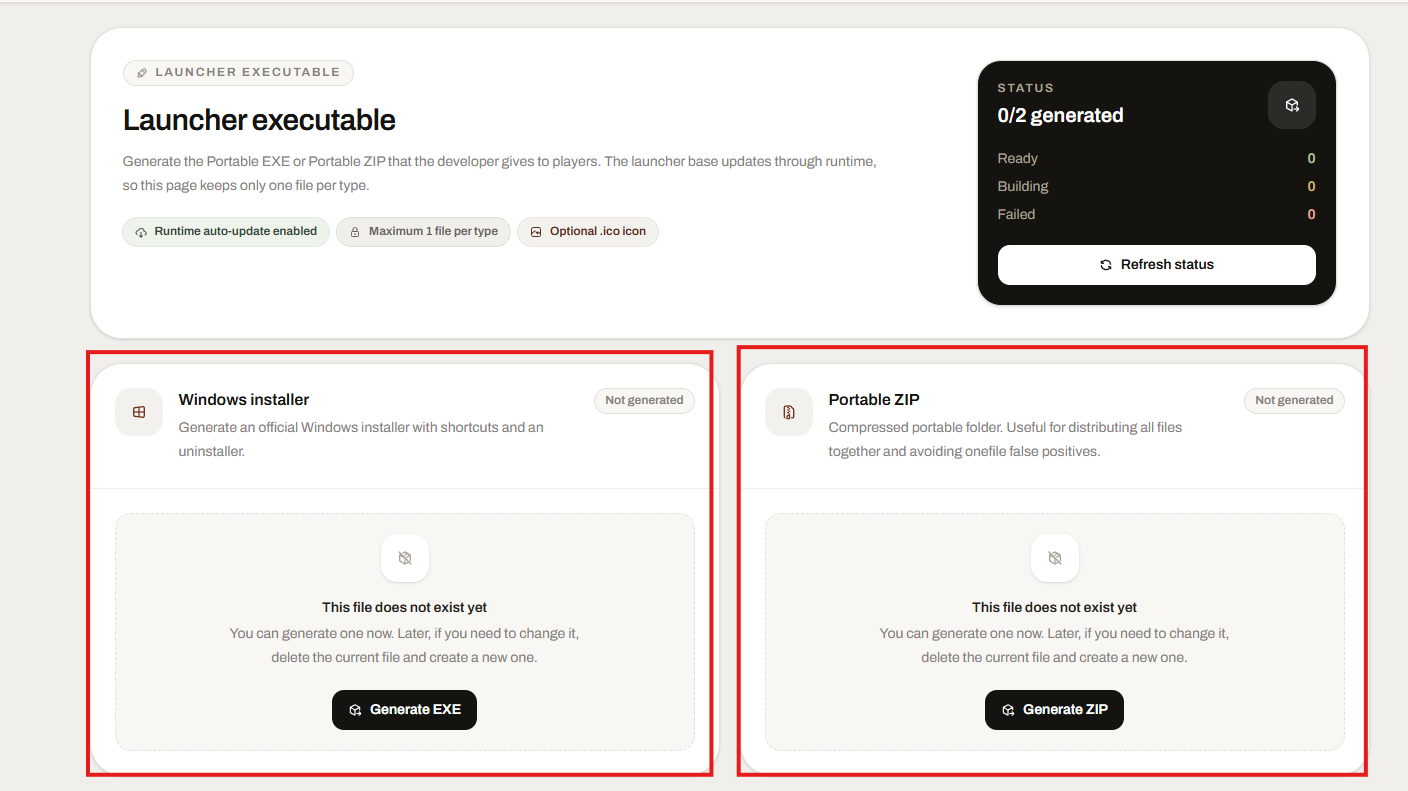The height and width of the screenshot is (791, 1408).
Task: Click the package icon in Status card
Action: pyautogui.click(x=1292, y=105)
